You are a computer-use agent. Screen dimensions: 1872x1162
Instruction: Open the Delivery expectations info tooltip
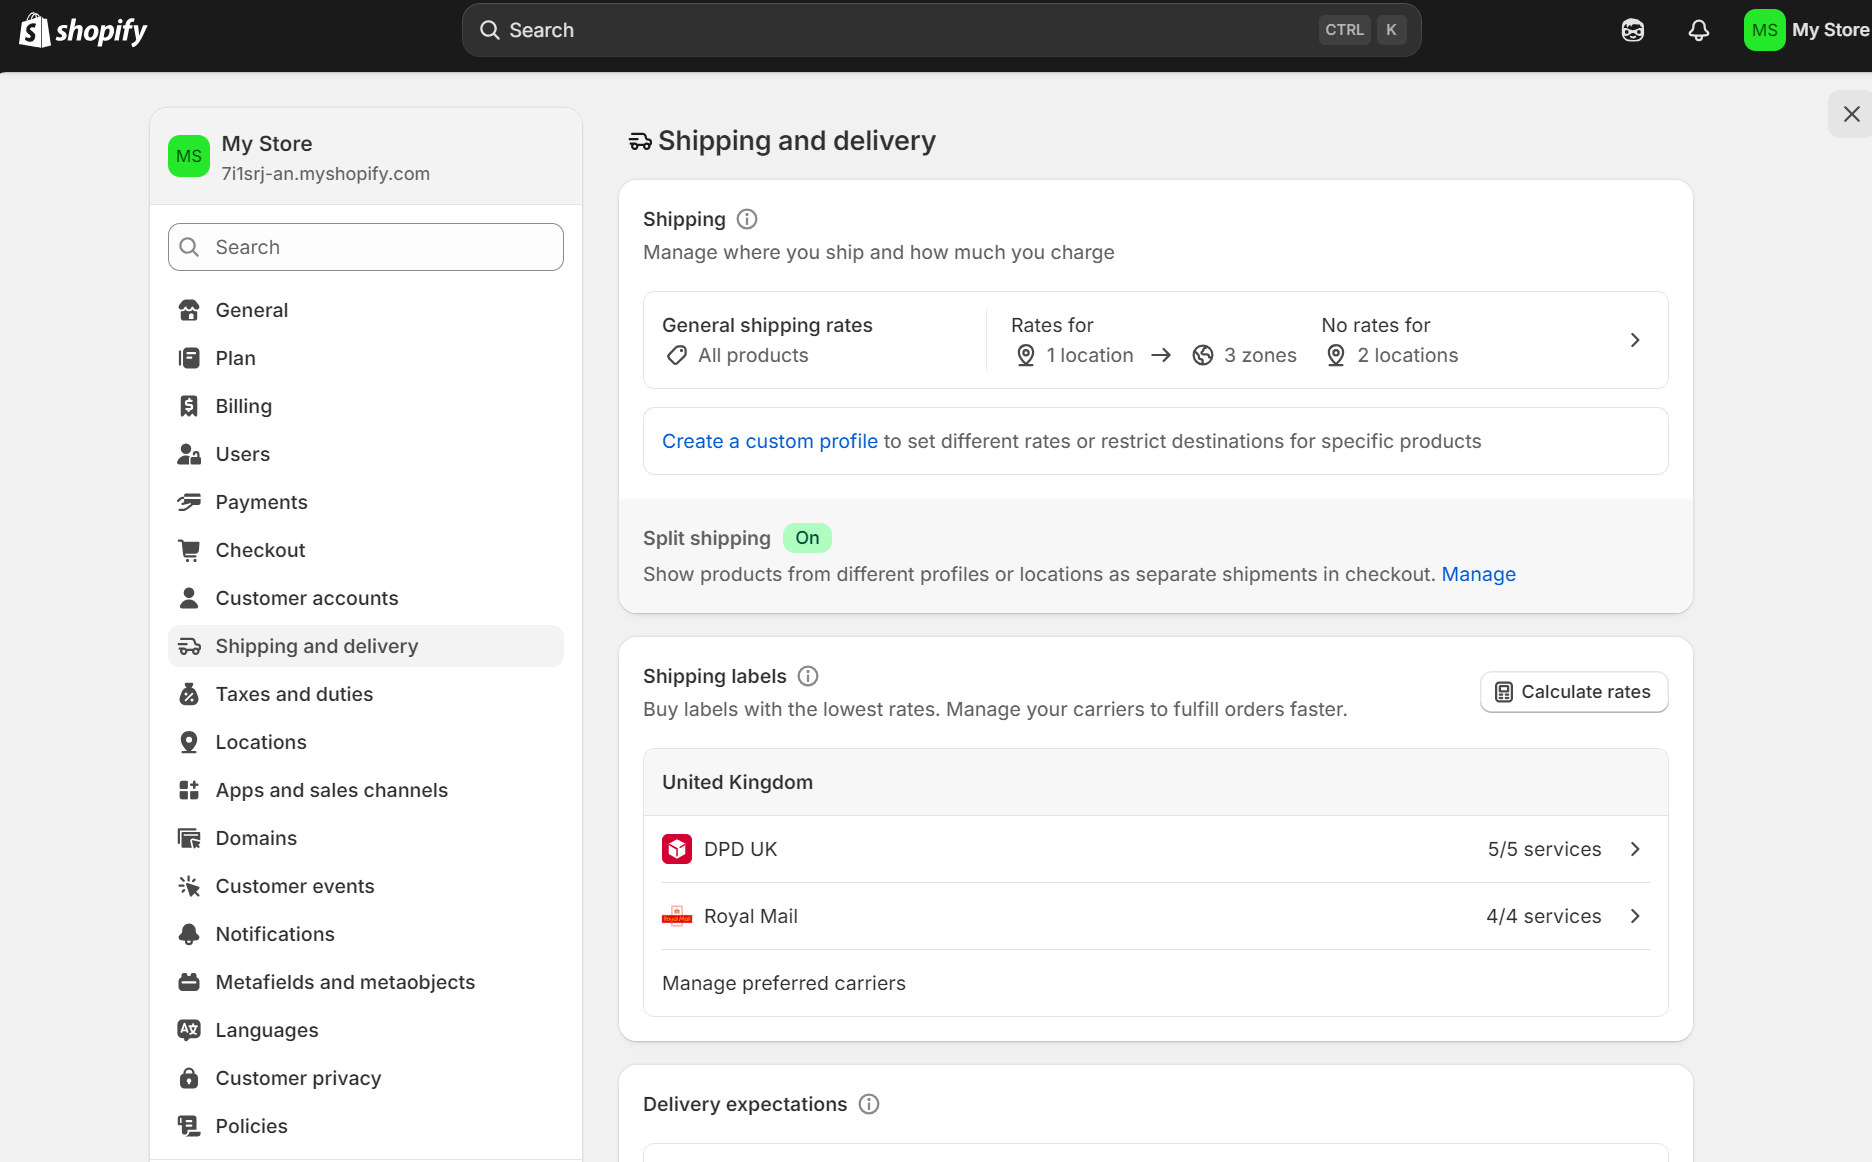tap(868, 1104)
